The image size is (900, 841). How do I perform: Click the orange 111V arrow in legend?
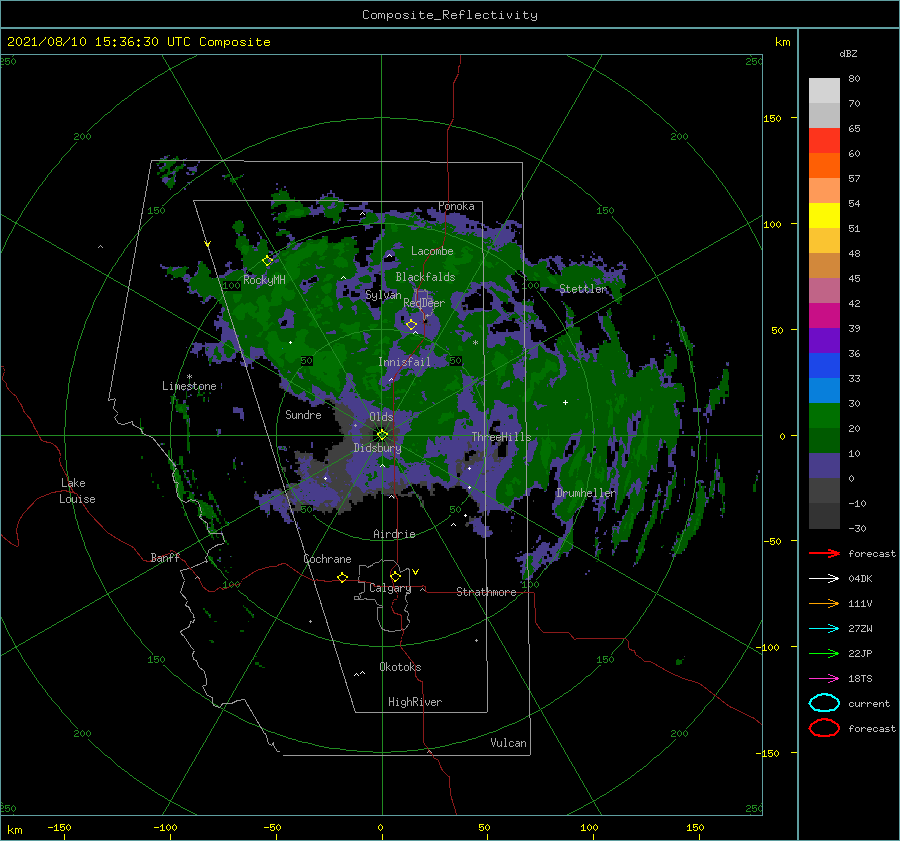[824, 603]
